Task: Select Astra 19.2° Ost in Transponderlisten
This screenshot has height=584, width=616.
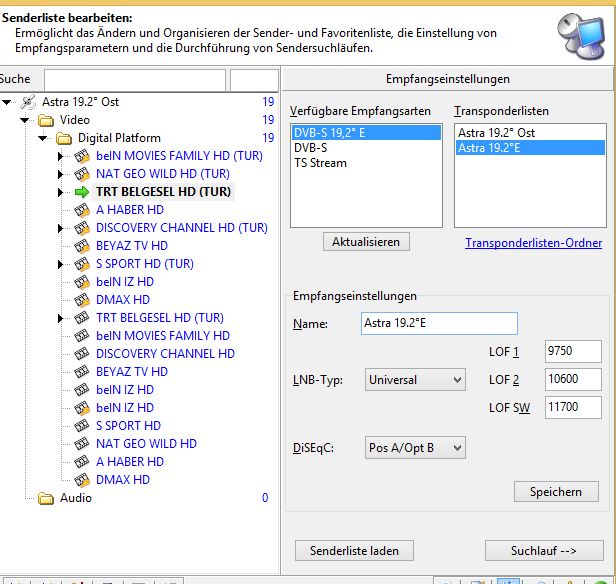Action: click(497, 133)
